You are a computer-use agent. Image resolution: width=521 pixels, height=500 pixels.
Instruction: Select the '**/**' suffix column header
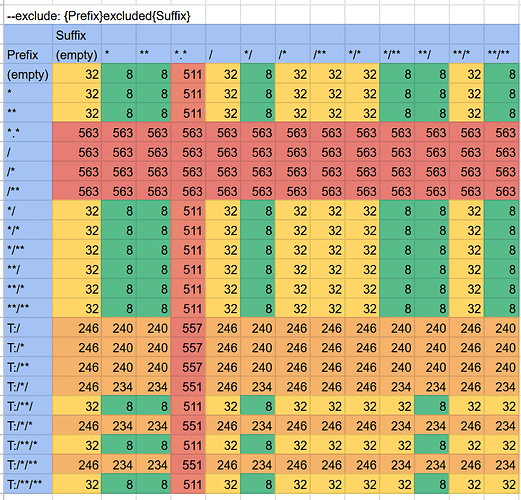tap(501, 54)
